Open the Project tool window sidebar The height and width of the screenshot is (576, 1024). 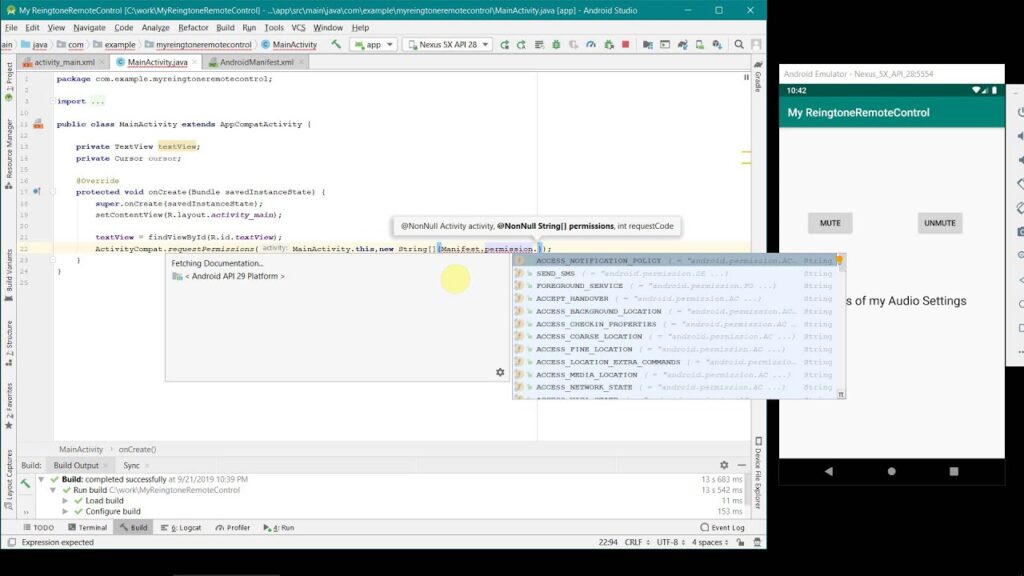(8, 82)
